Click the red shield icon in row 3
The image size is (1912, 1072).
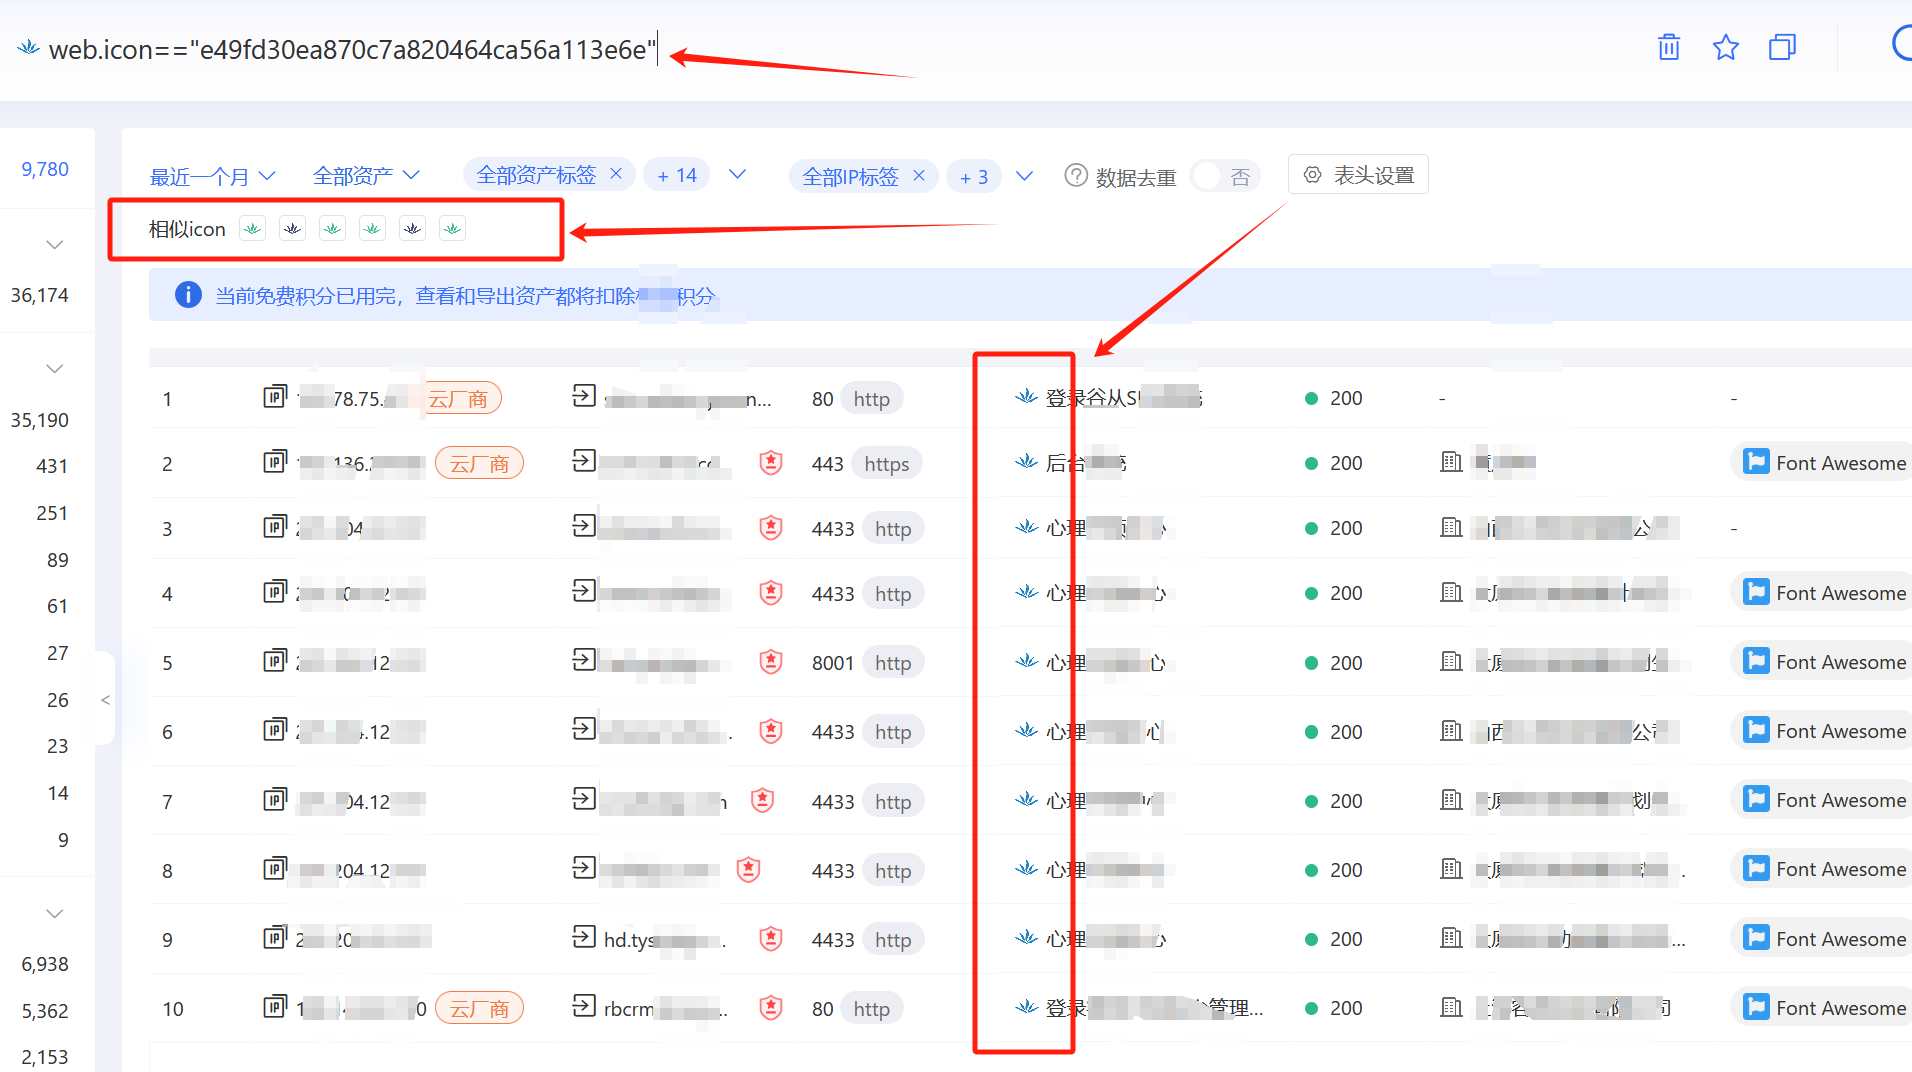pos(770,527)
